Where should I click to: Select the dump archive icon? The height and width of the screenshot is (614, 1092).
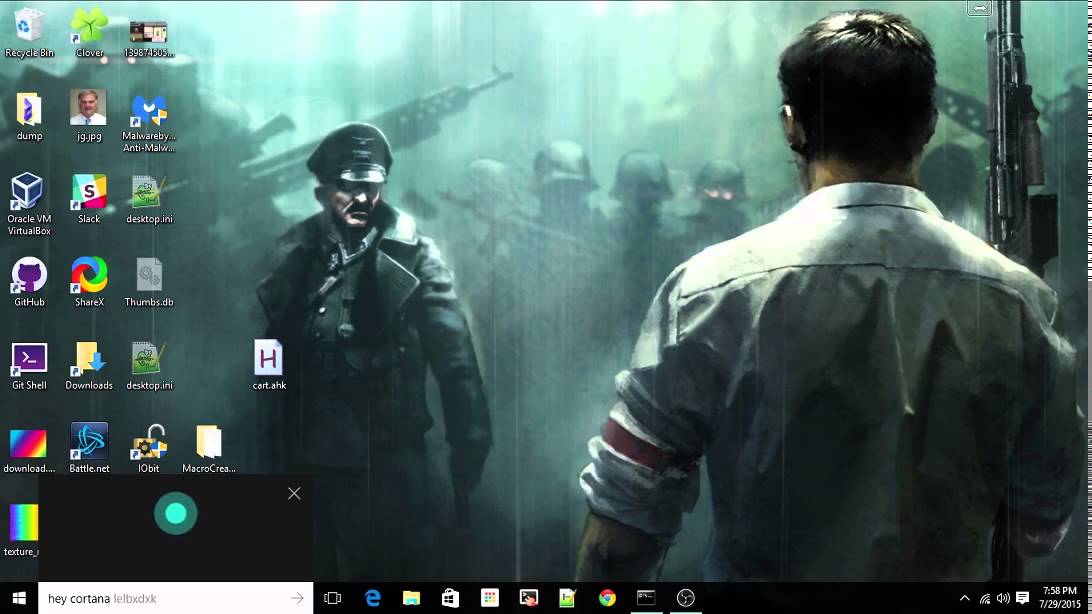29,109
